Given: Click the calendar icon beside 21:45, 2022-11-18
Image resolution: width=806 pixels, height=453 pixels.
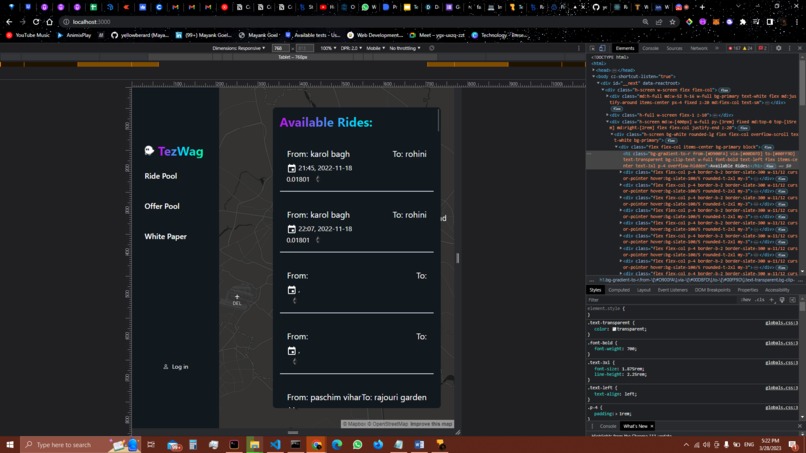Looking at the screenshot, I should click(x=291, y=168).
